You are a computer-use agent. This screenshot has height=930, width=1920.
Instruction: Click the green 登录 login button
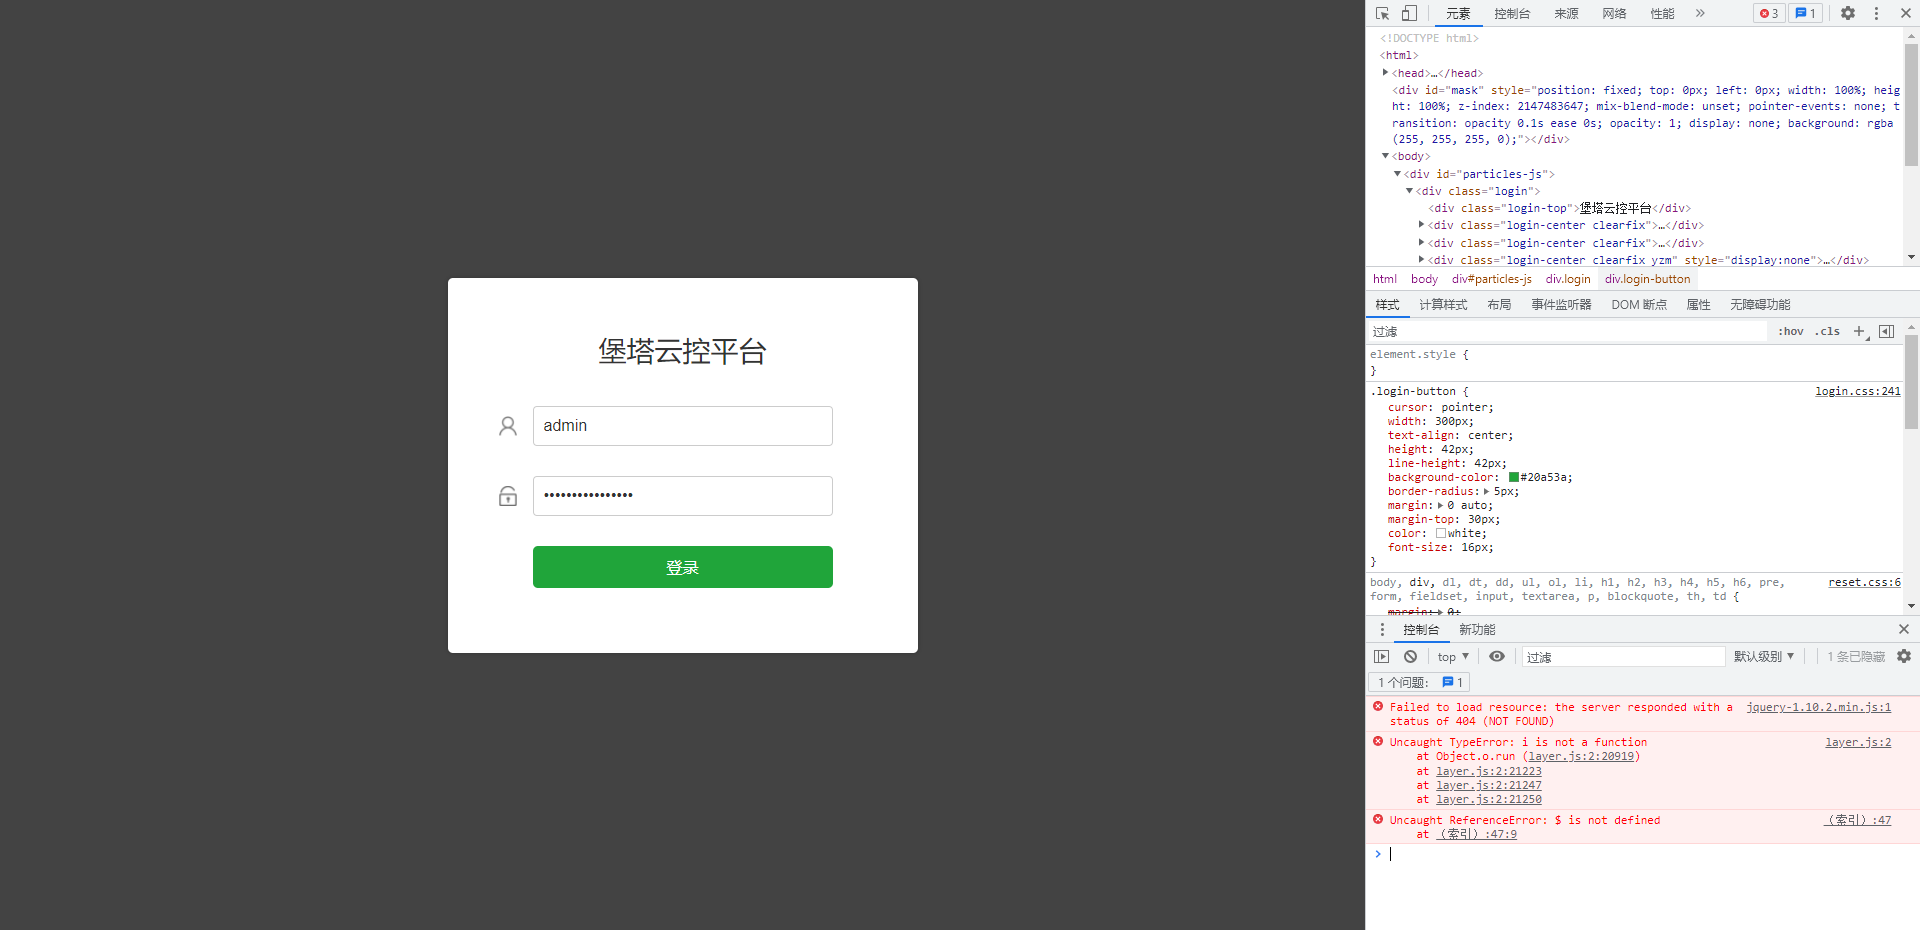click(683, 567)
